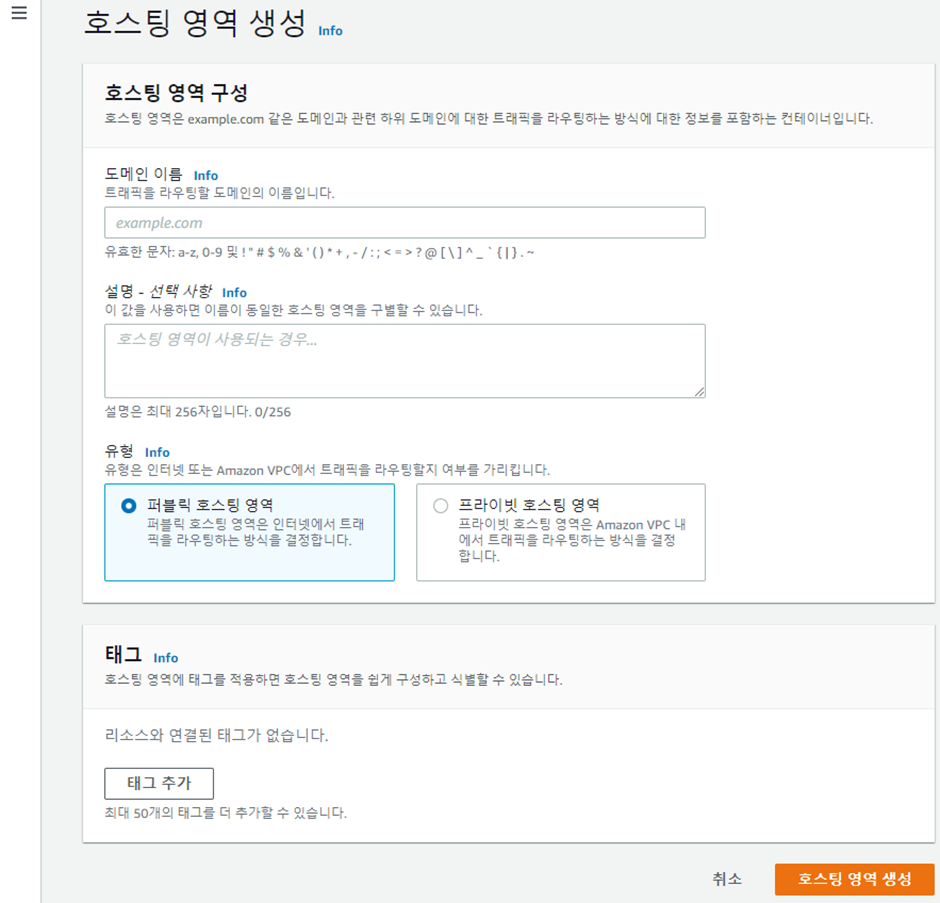Click the text 리소스와 연결된 태그가 없습니다.
Image resolution: width=940 pixels, height=903 pixels.
pyautogui.click(x=216, y=735)
